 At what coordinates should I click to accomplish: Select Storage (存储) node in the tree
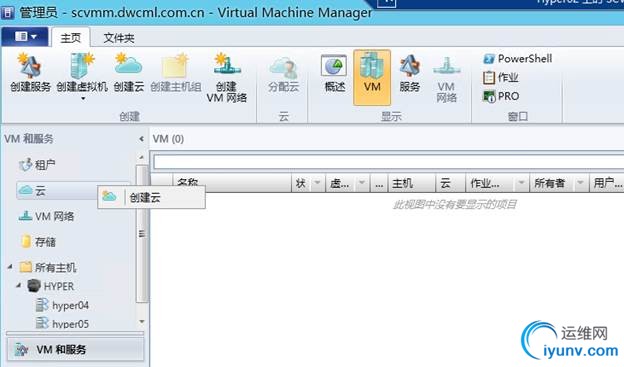click(39, 242)
